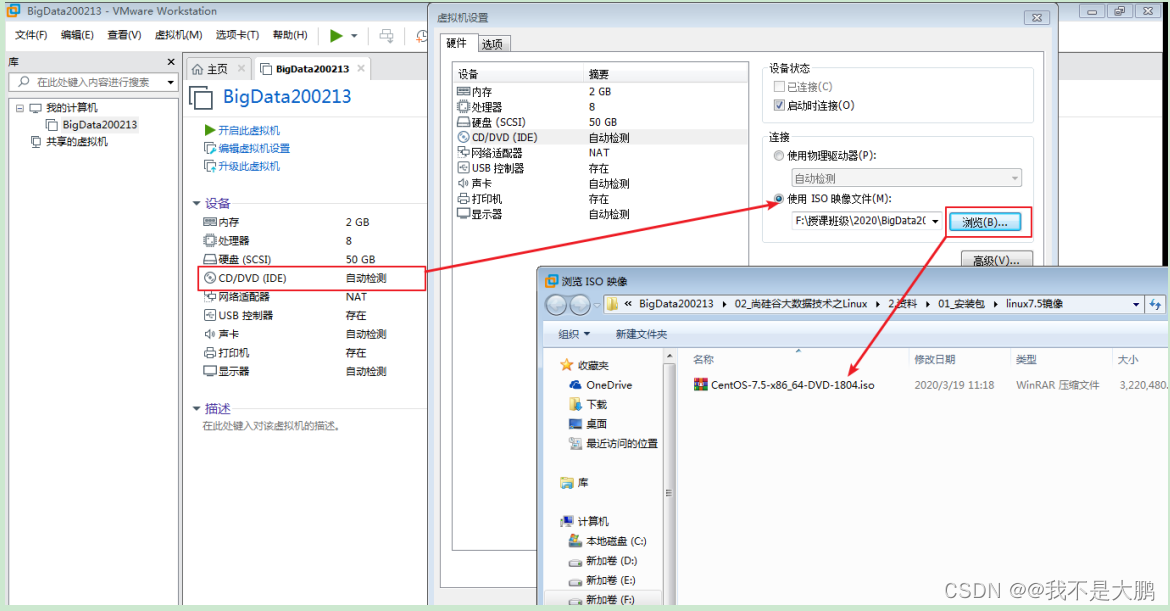Choose 使用 ISO 映像文件(M) radio button

[x=779, y=198]
